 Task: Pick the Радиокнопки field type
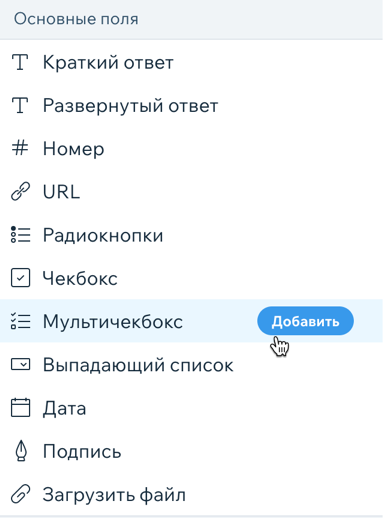click(192, 235)
